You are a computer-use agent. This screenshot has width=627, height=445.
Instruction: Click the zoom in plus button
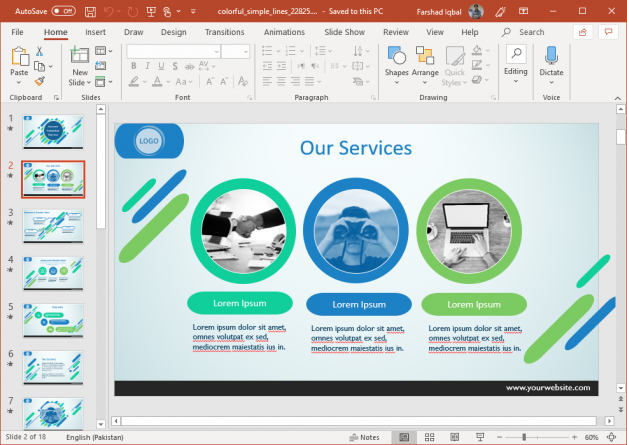coord(574,437)
